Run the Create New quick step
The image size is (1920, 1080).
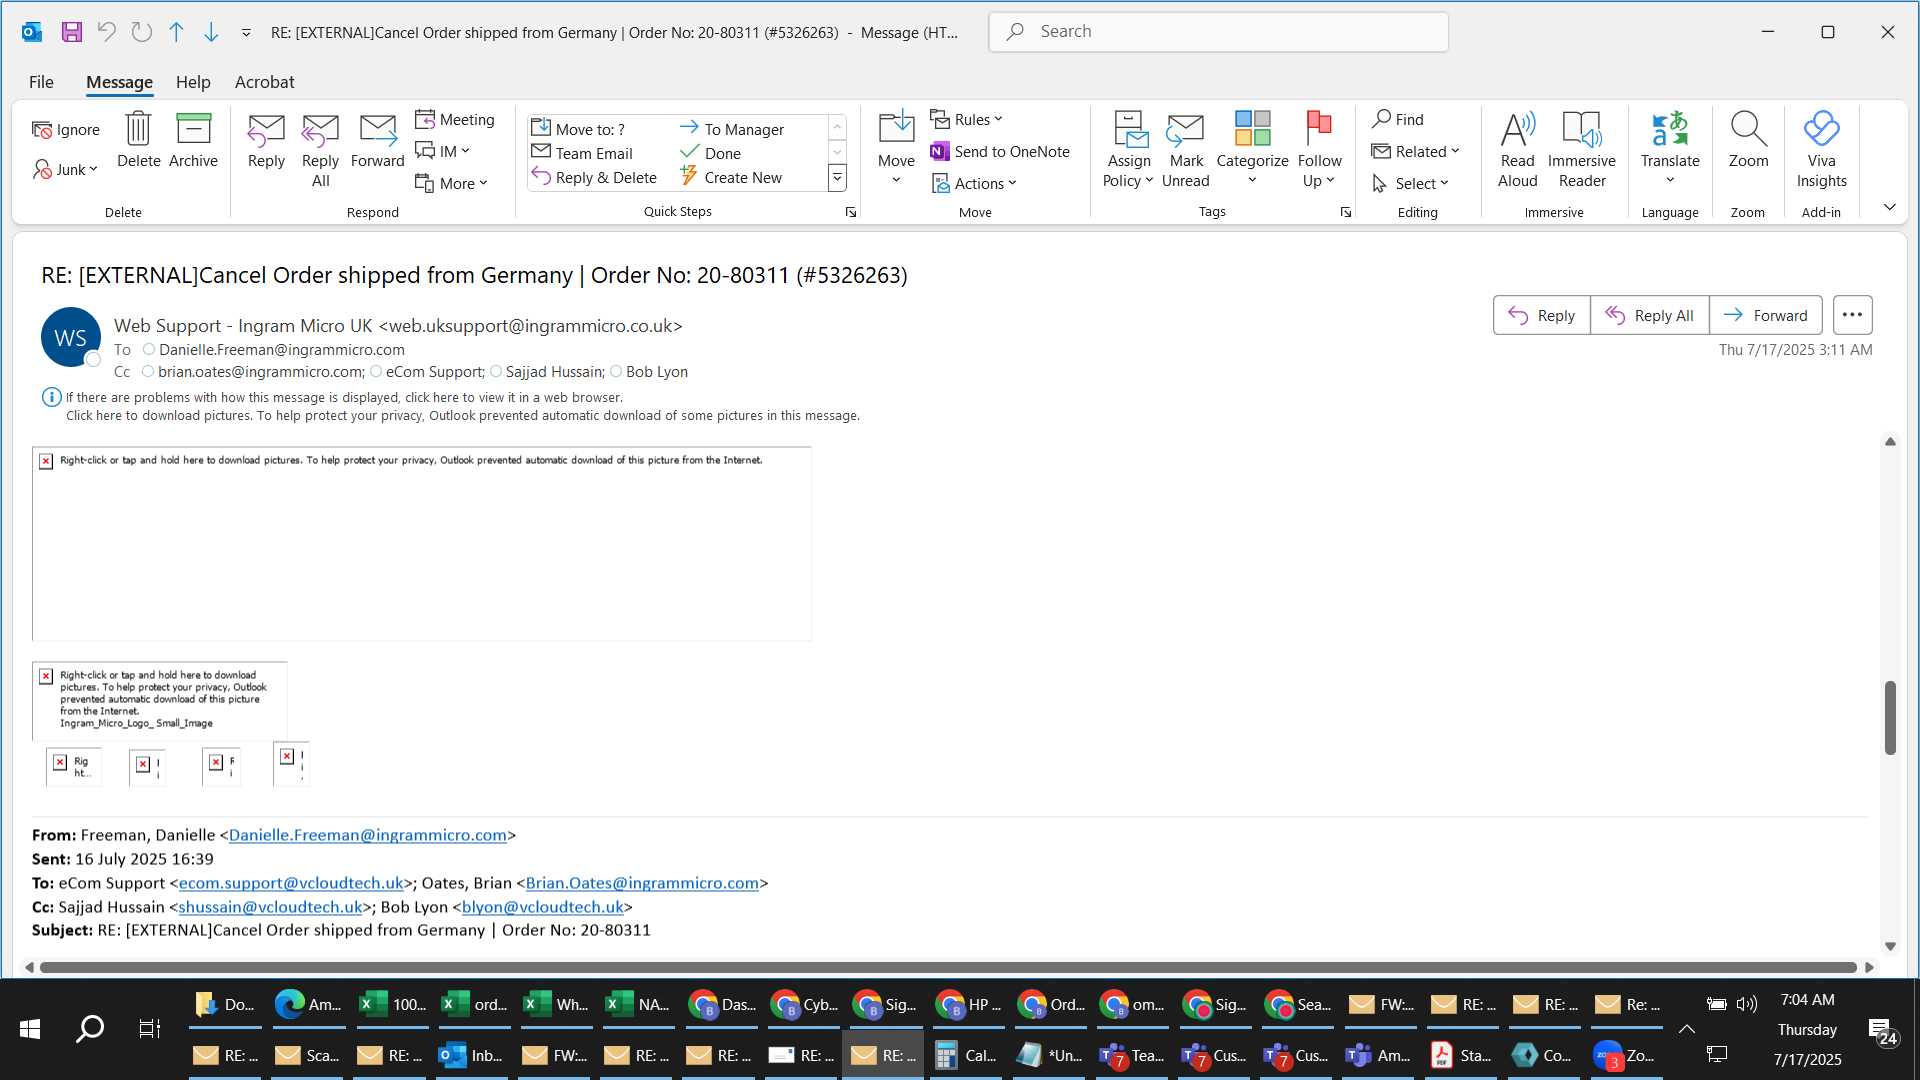tap(731, 177)
